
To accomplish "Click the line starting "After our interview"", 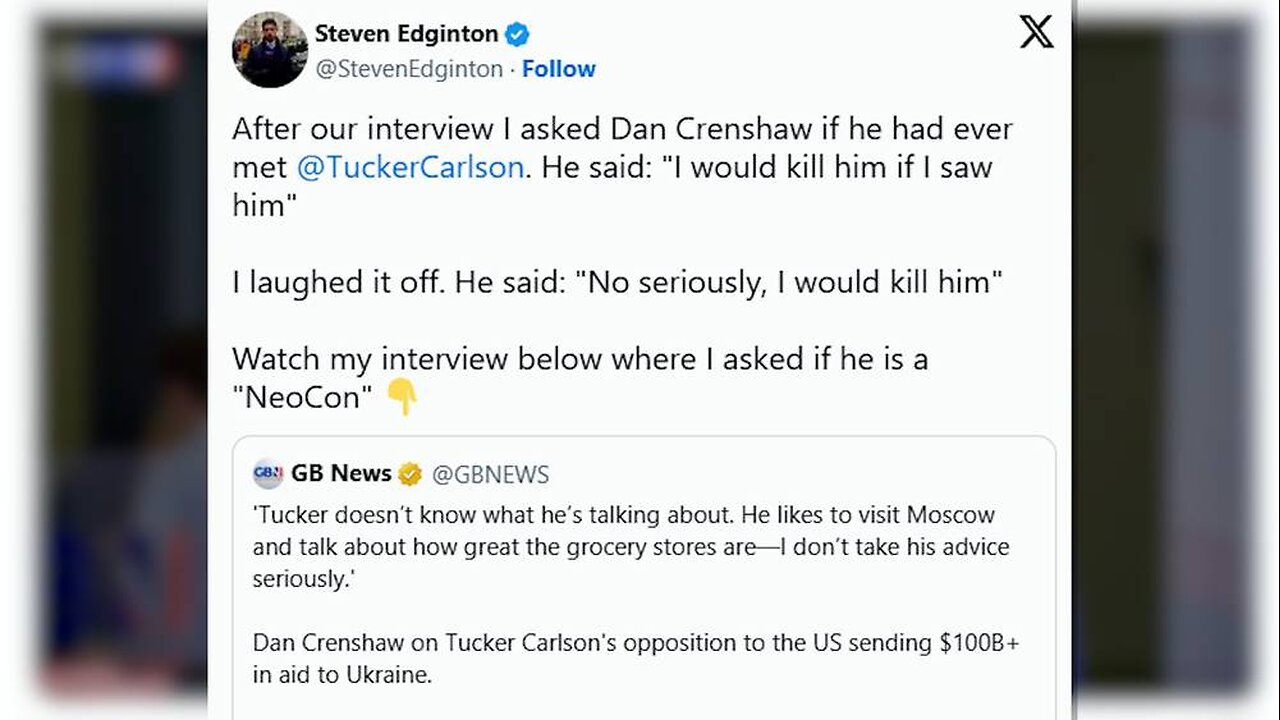I will 622,129.
